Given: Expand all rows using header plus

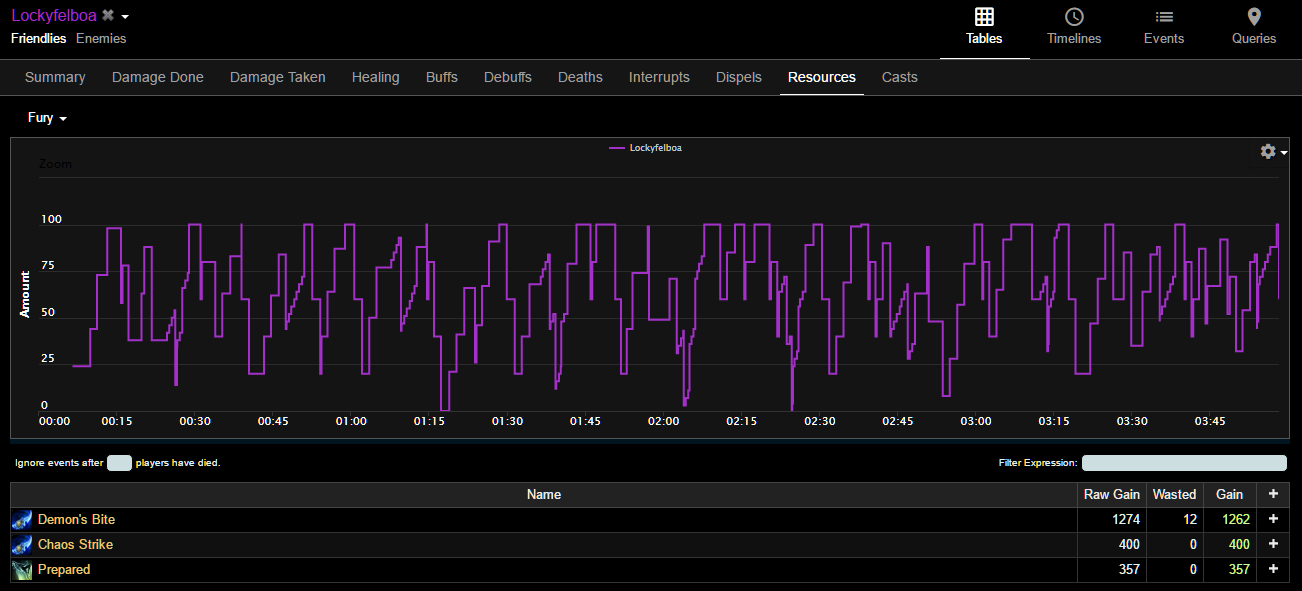Looking at the screenshot, I should tap(1272, 495).
